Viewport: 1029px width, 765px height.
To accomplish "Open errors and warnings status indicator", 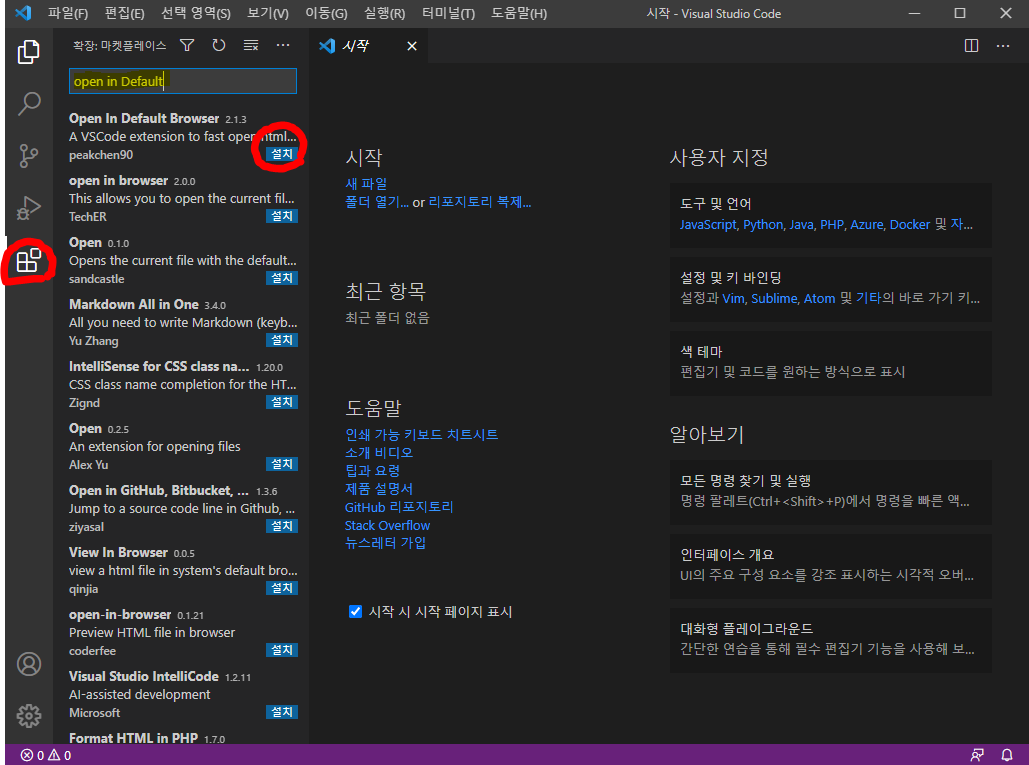I will (46, 755).
